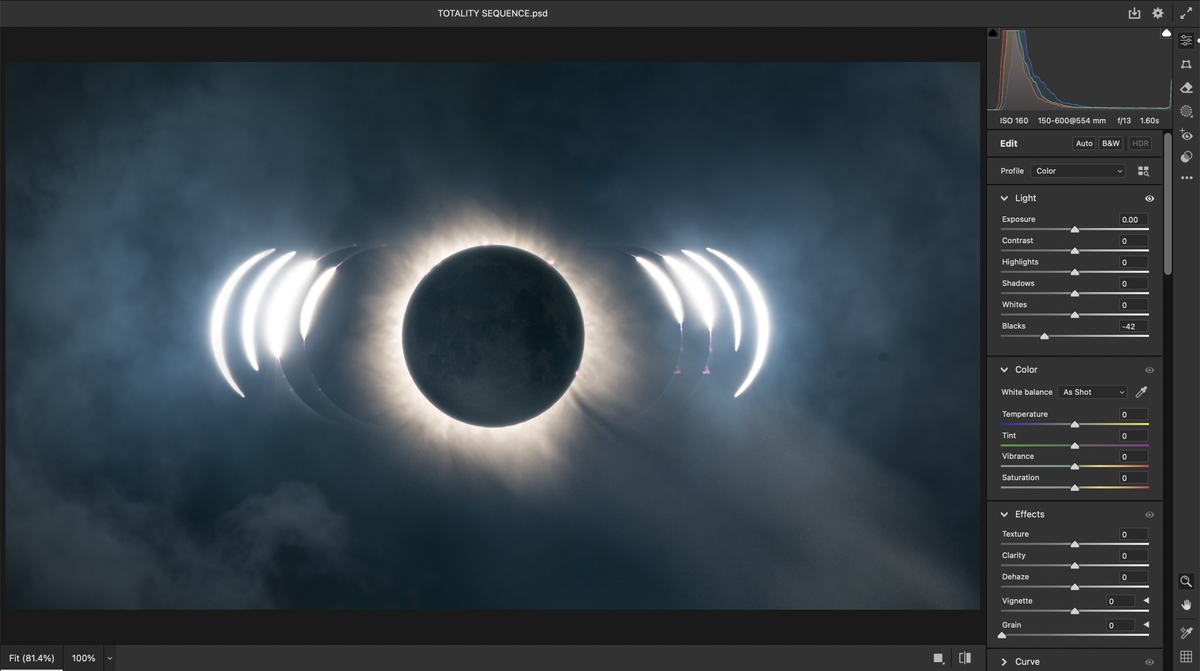The height and width of the screenshot is (671, 1200).
Task: Toggle full screen mode arrows
Action: tap(1186, 13)
